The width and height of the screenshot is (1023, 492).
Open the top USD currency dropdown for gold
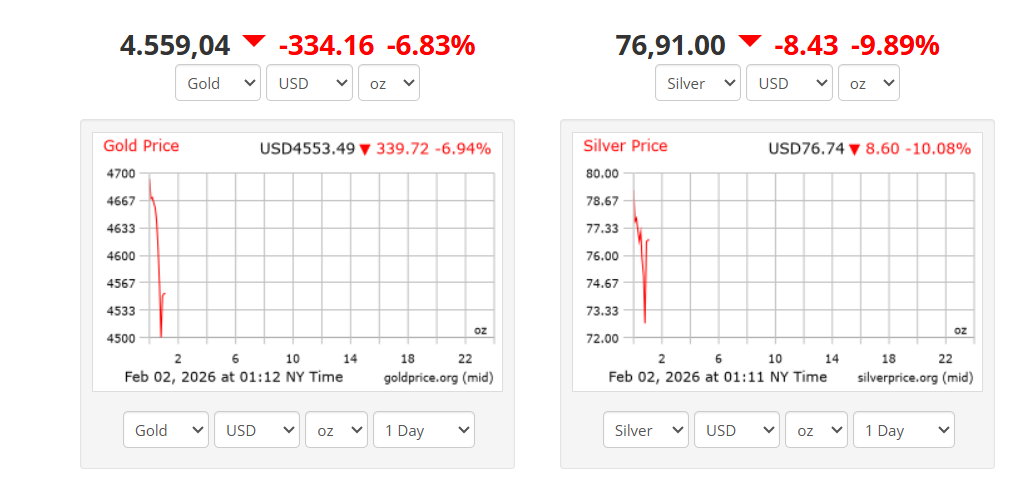pyautogui.click(x=309, y=83)
